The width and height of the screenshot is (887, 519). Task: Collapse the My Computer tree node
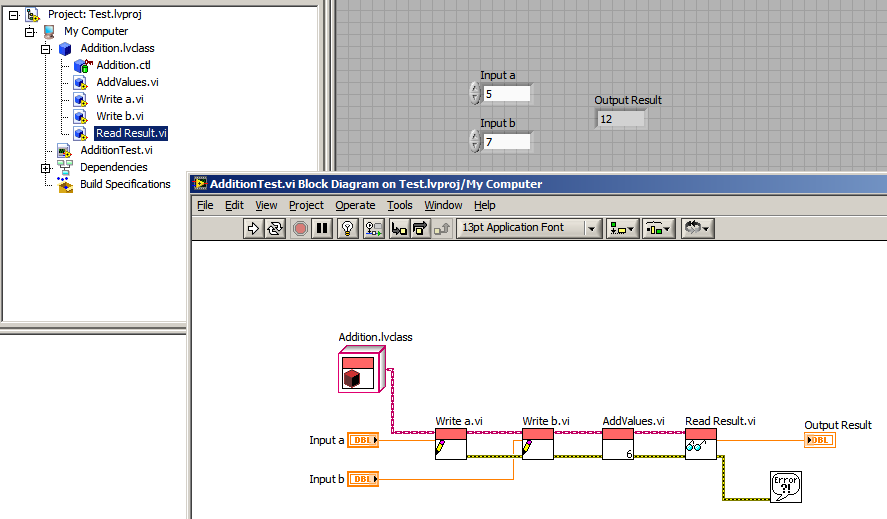pos(29,32)
